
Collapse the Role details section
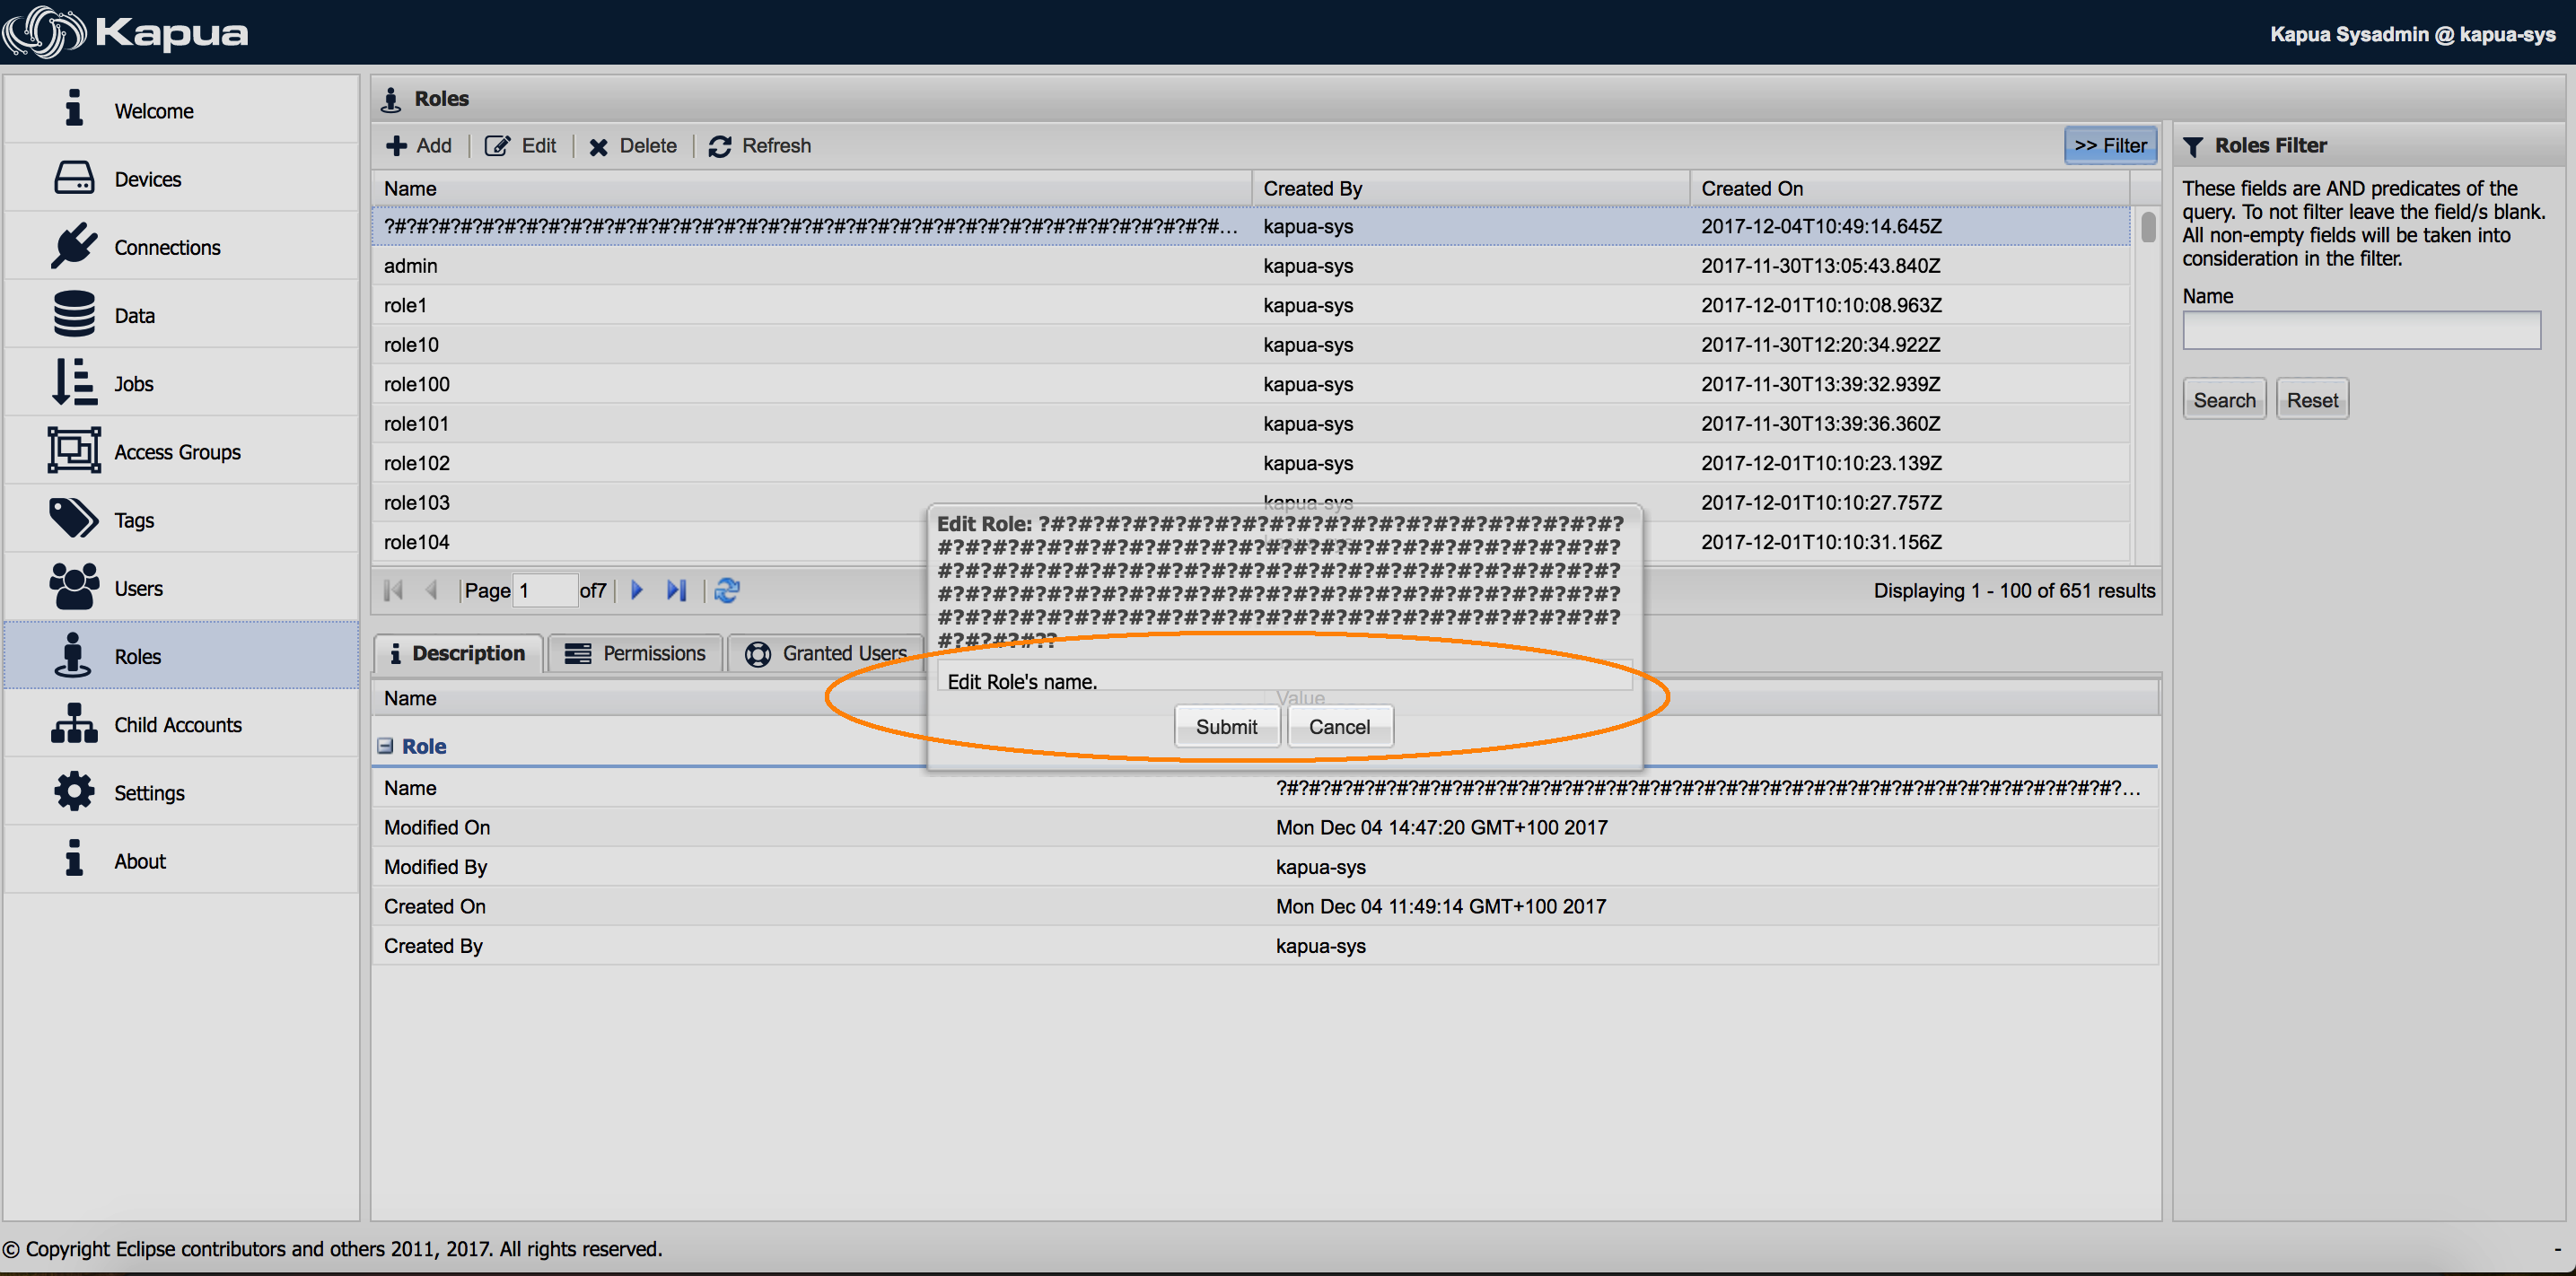coord(387,745)
